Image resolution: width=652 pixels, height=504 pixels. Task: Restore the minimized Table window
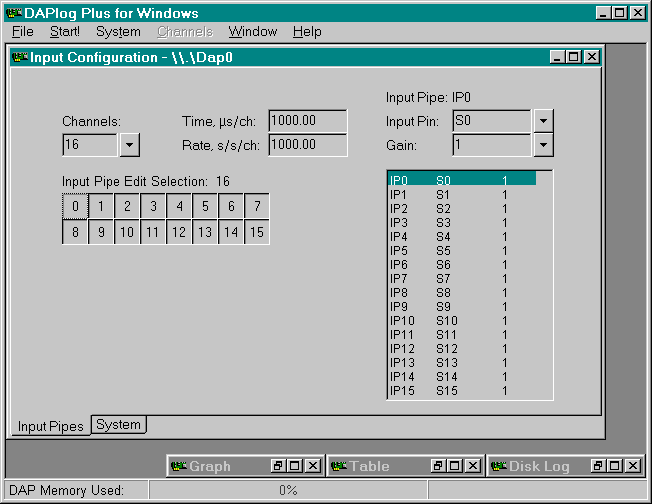[x=437, y=466]
